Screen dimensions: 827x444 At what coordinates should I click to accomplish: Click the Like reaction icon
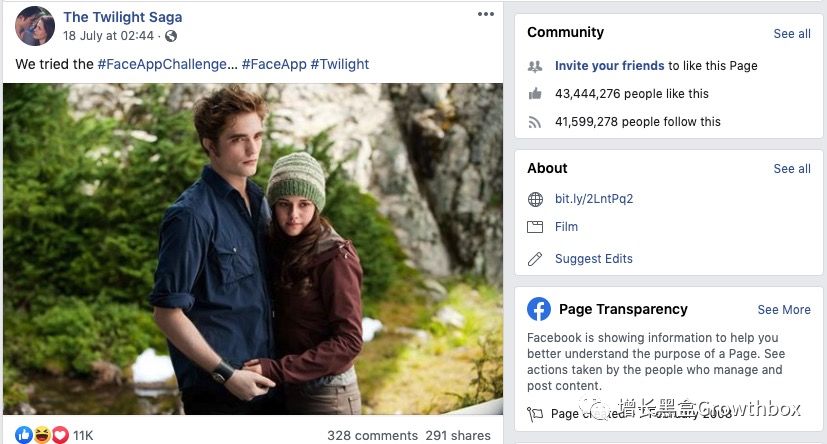click(24, 434)
